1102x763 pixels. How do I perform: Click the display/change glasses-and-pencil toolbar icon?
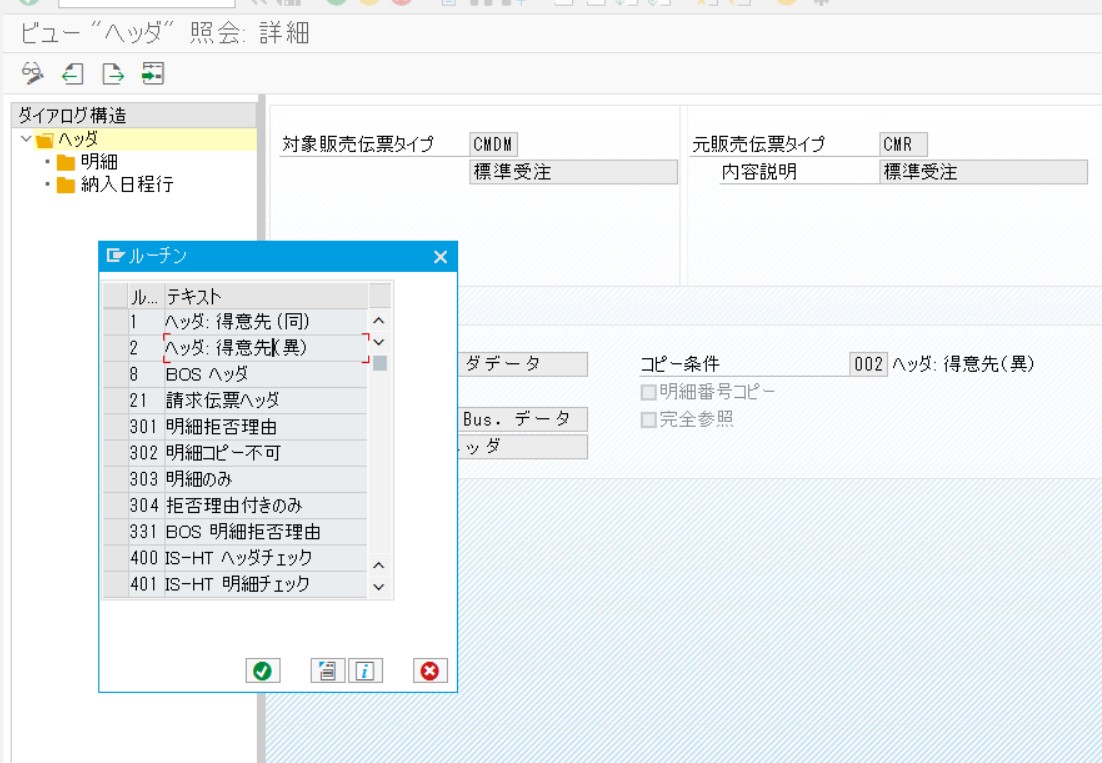pyautogui.click(x=33, y=73)
